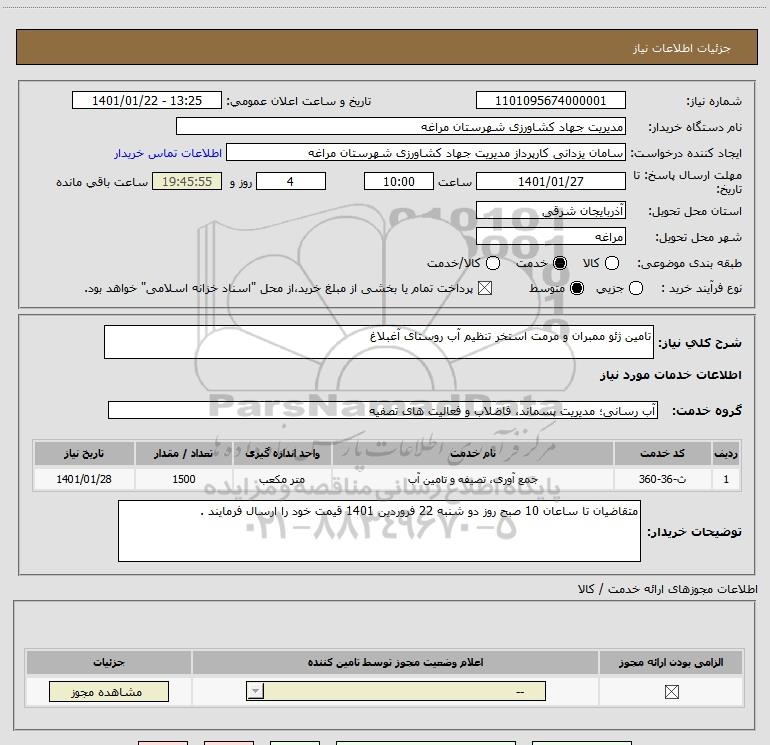Viewport: 770px width, 745px height.
Task: Select the جزیی purchase type radio
Action: pyautogui.click(x=636, y=288)
